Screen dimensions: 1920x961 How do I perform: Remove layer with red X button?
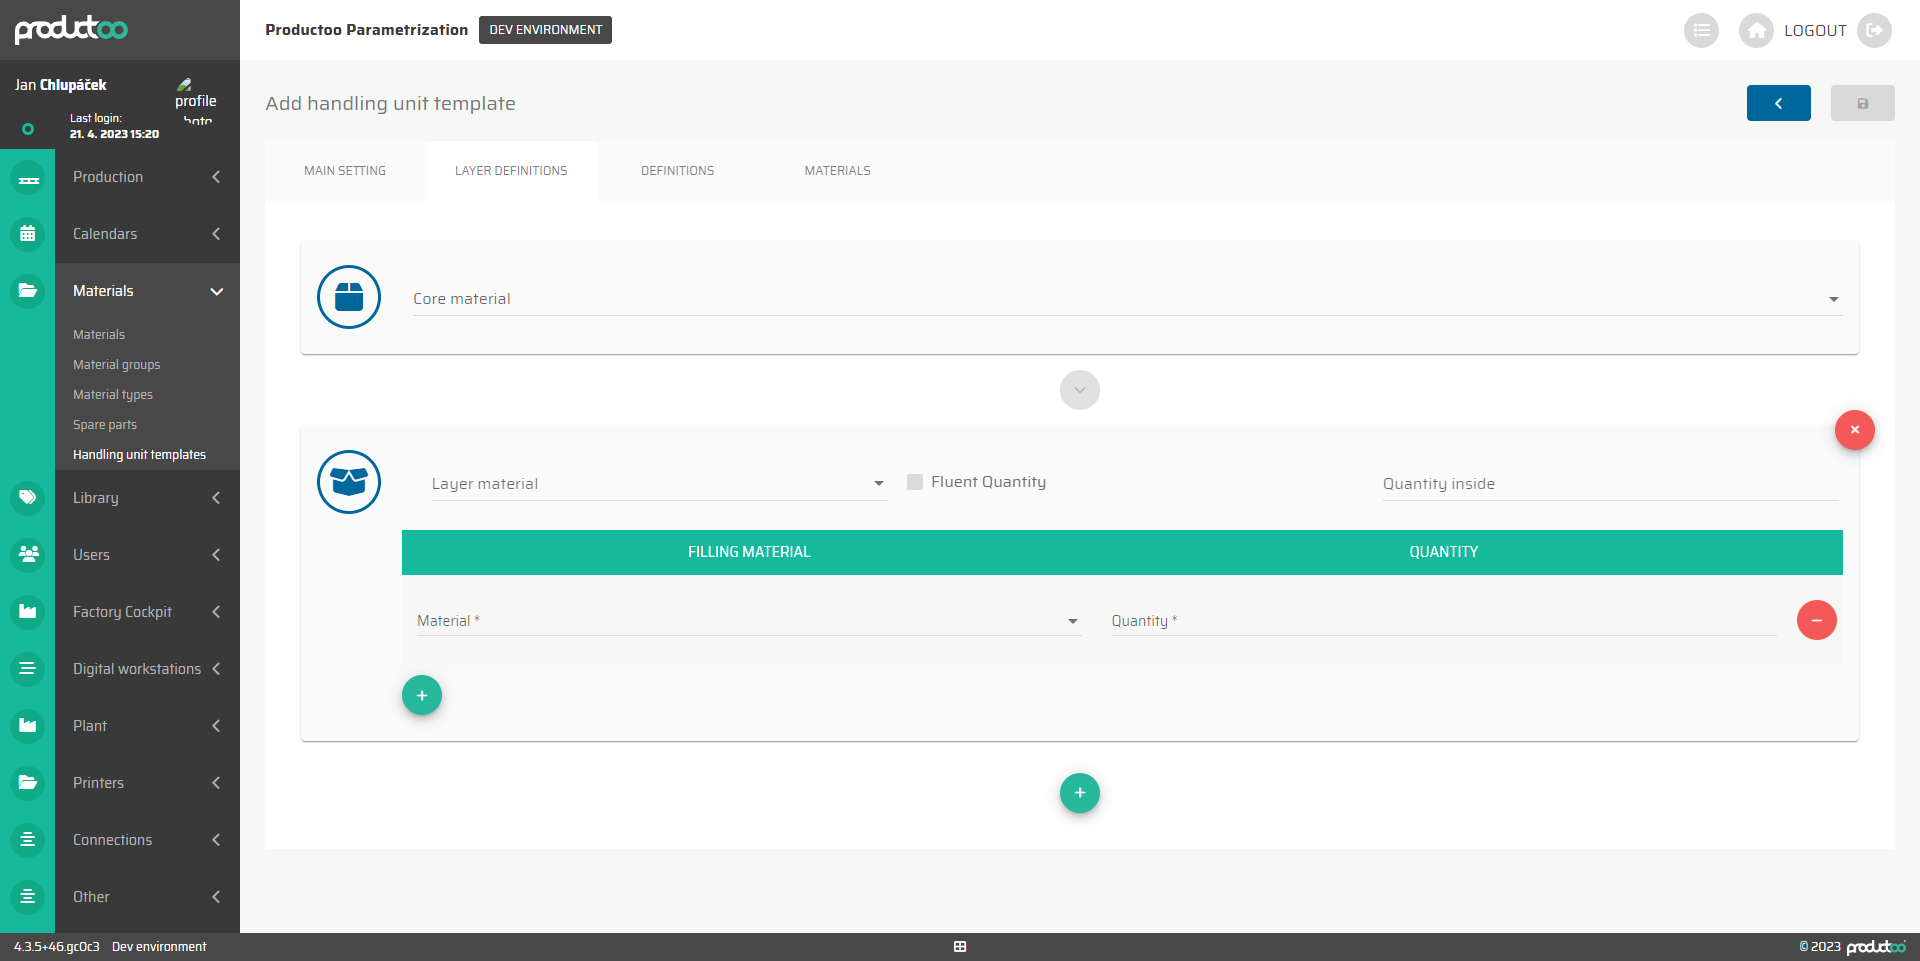coord(1854,430)
